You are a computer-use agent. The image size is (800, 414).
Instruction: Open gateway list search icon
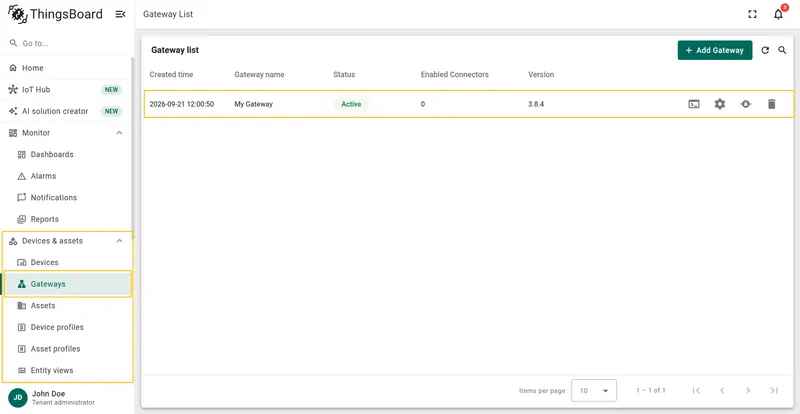click(x=782, y=50)
